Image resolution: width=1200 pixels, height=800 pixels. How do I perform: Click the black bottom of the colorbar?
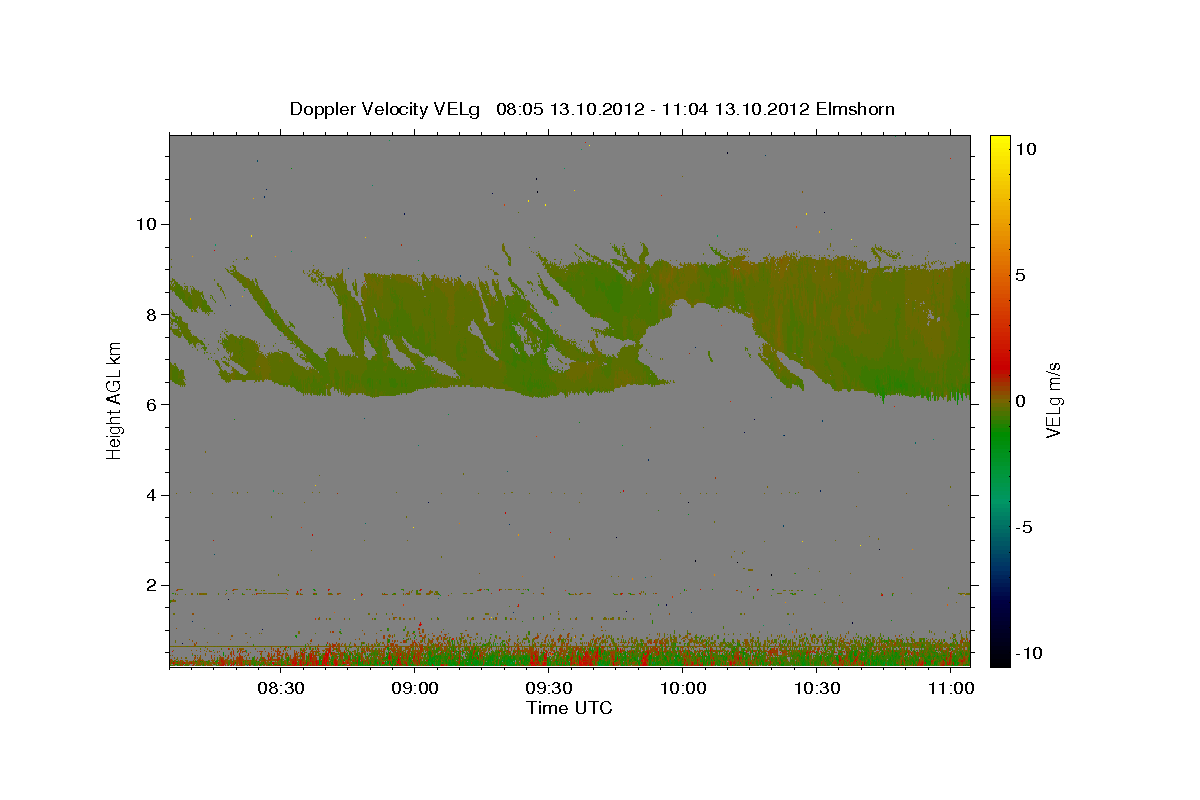pos(999,655)
